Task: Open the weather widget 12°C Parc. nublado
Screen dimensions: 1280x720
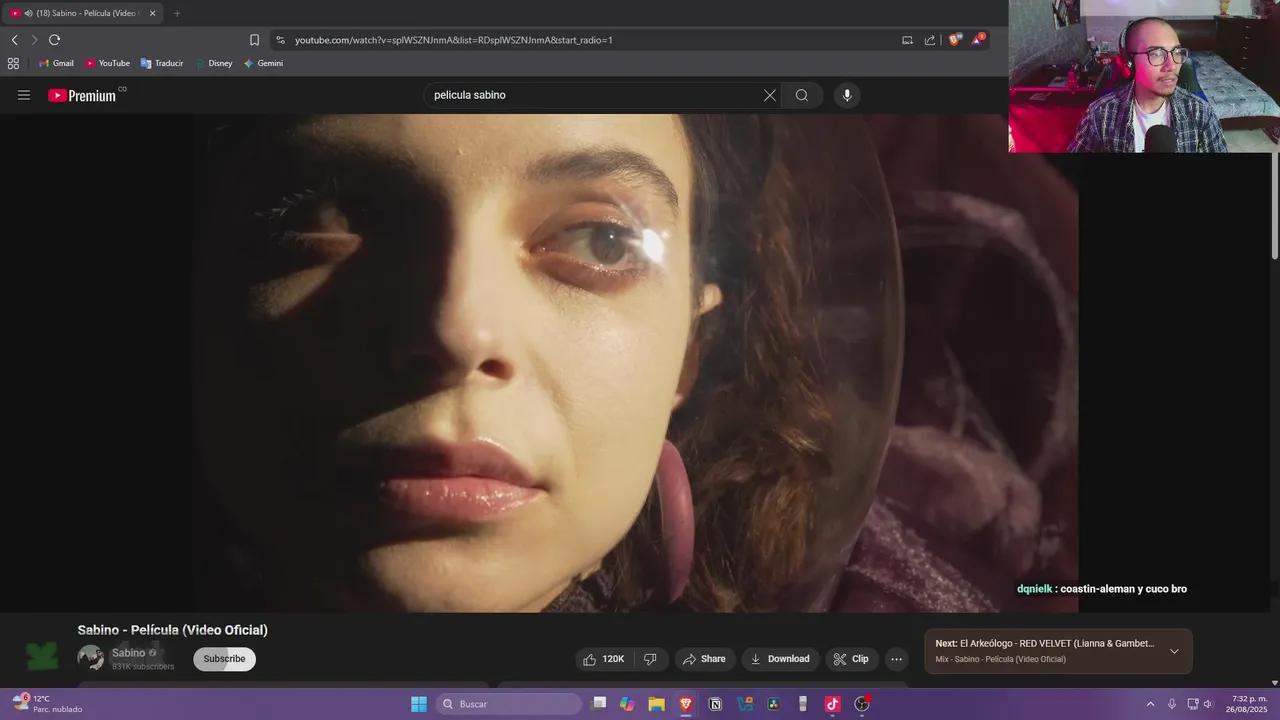Action: point(47,704)
